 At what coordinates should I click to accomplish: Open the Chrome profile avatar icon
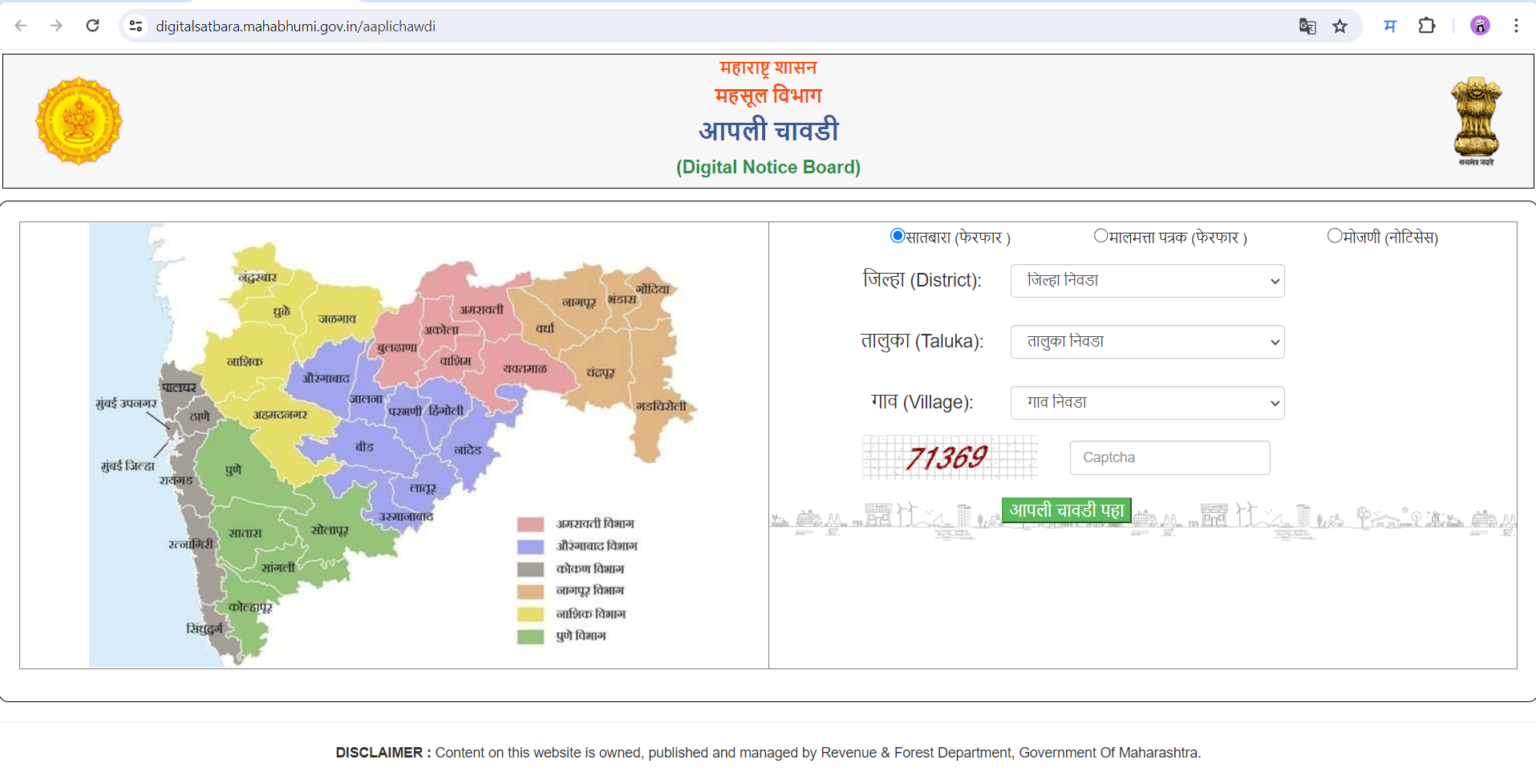coord(1480,26)
